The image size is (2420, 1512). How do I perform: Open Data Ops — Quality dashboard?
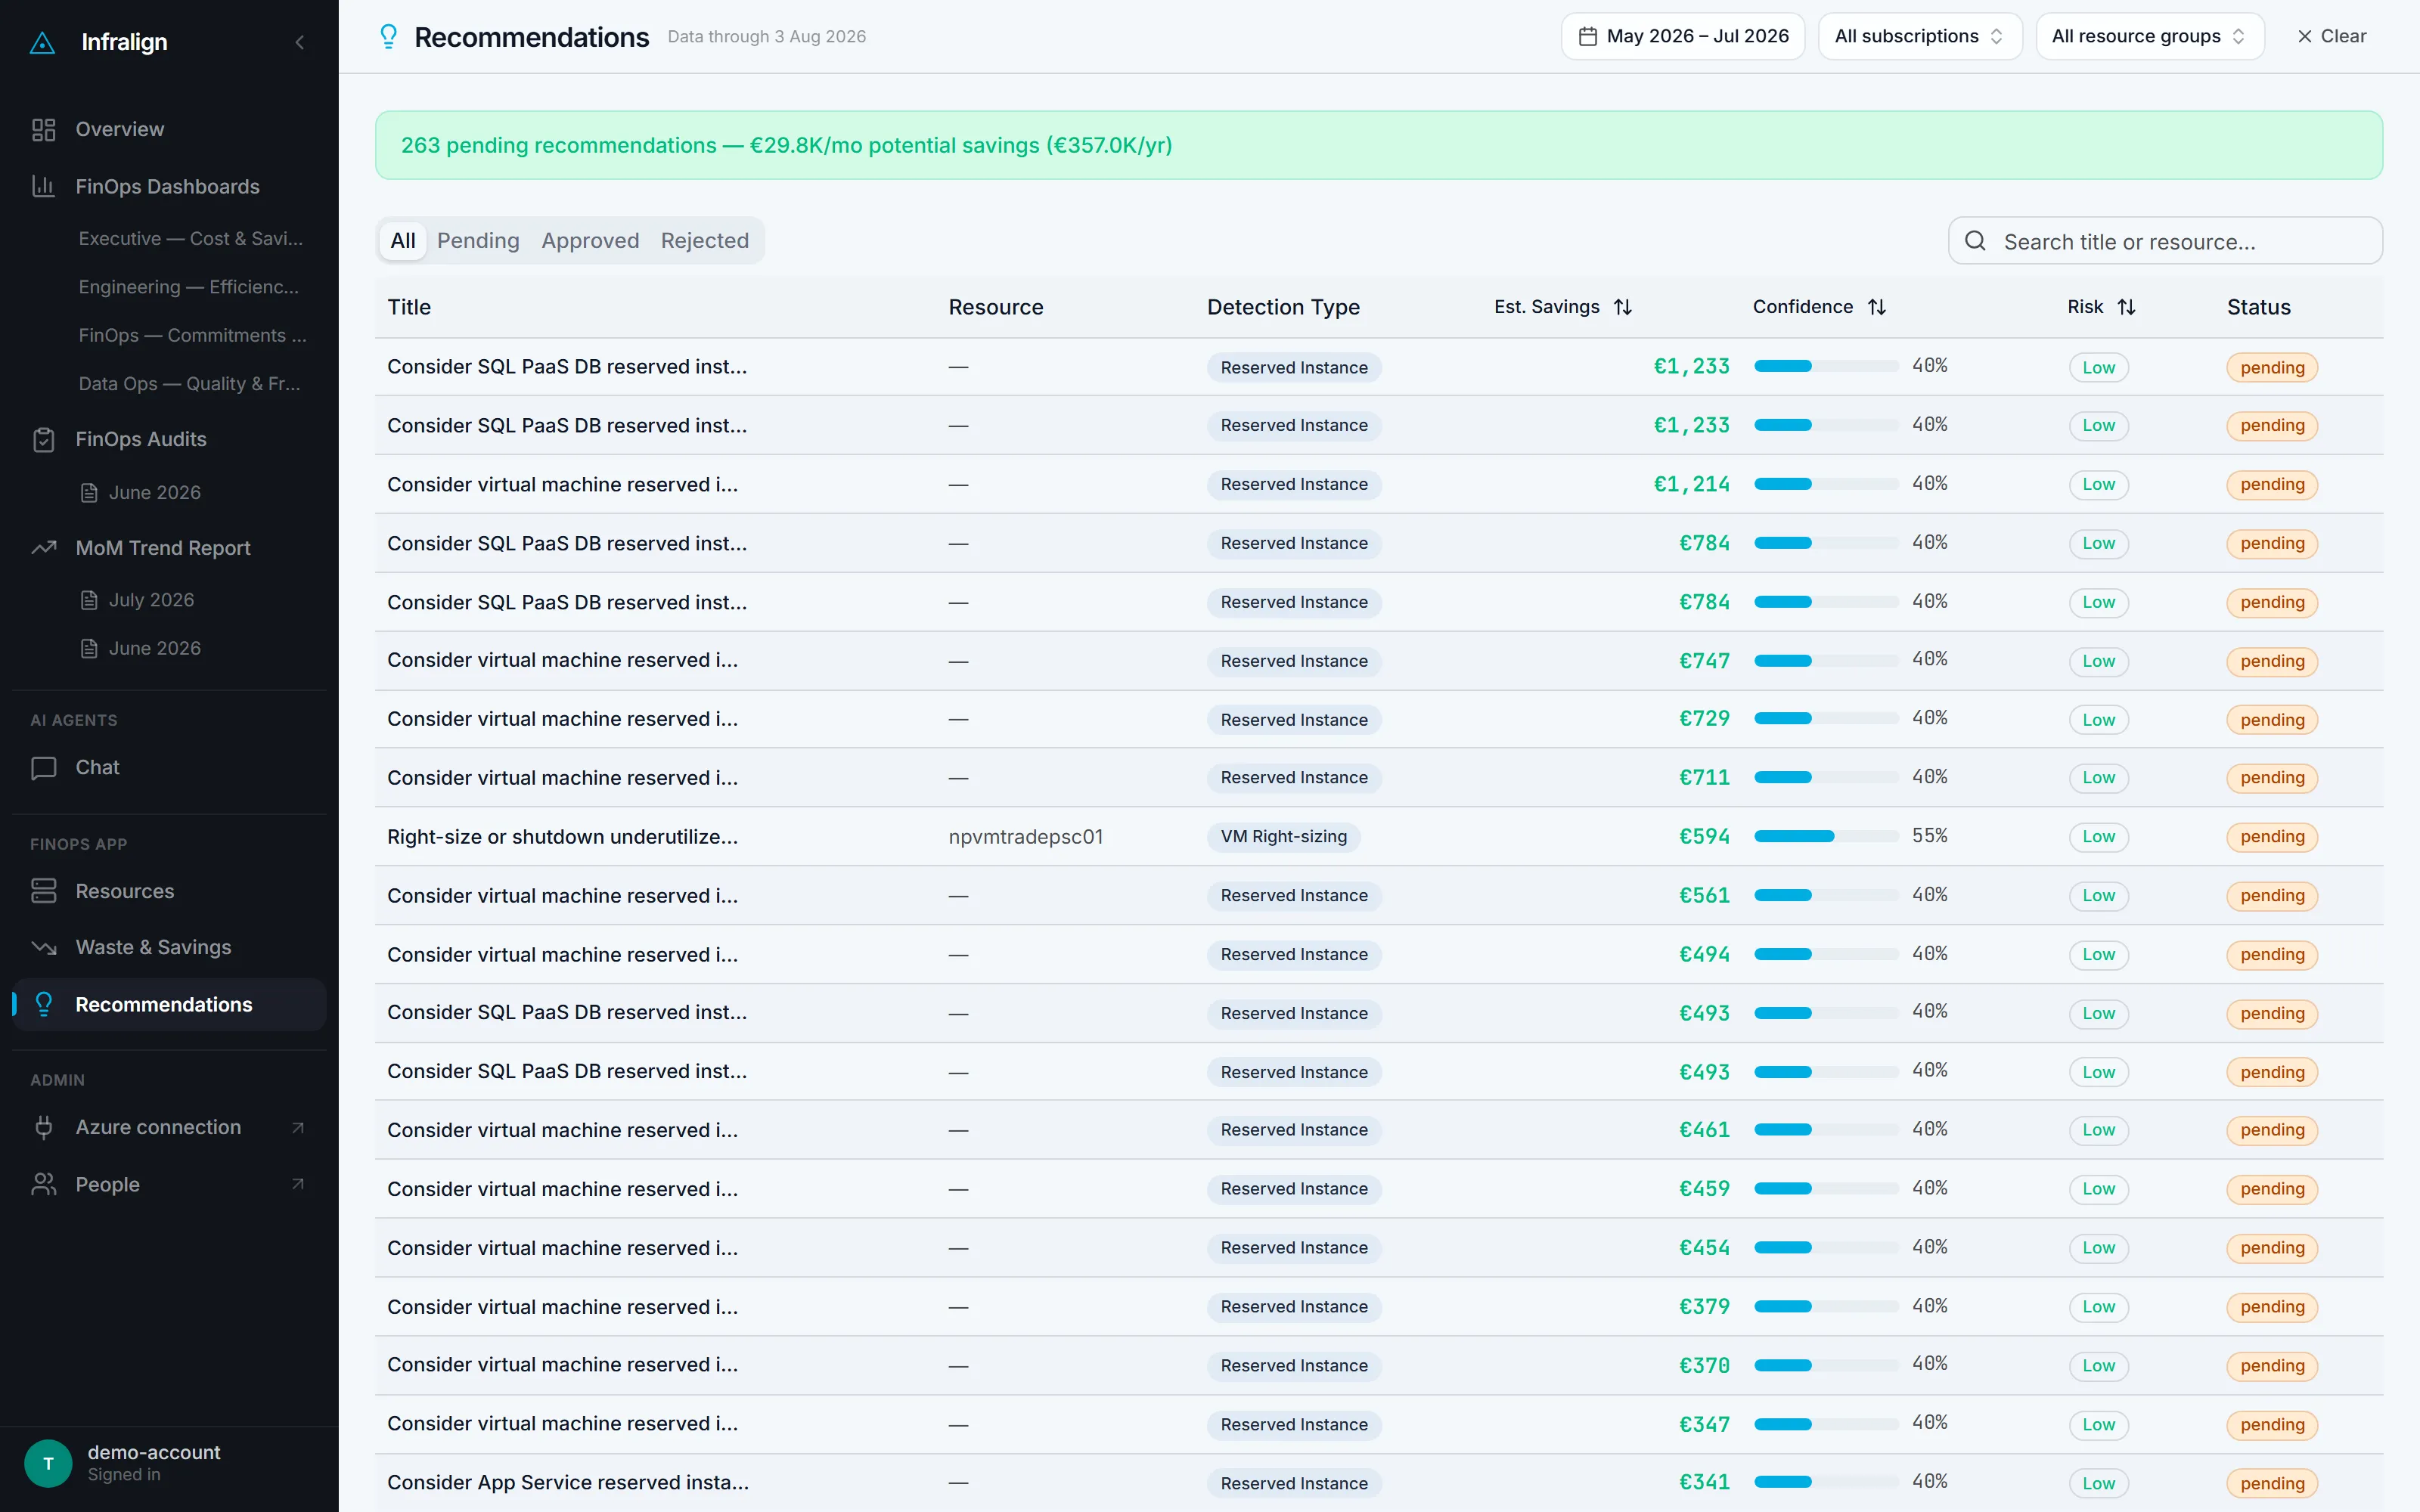pos(190,384)
